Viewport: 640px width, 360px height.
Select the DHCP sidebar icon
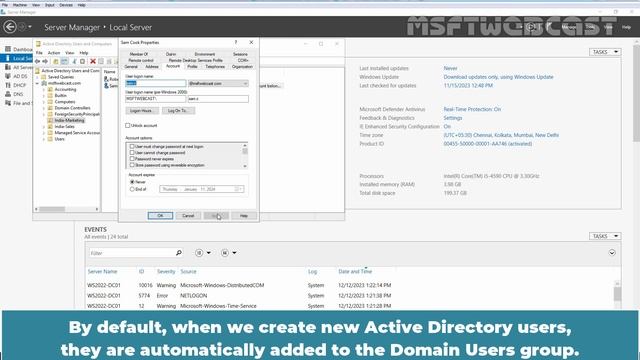click(8, 85)
